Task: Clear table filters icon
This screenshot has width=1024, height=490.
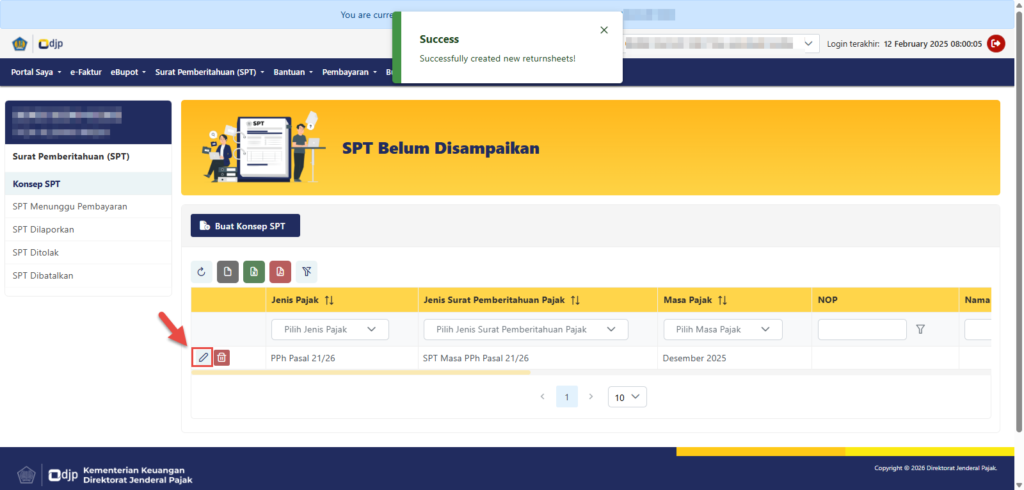Action: pos(307,271)
